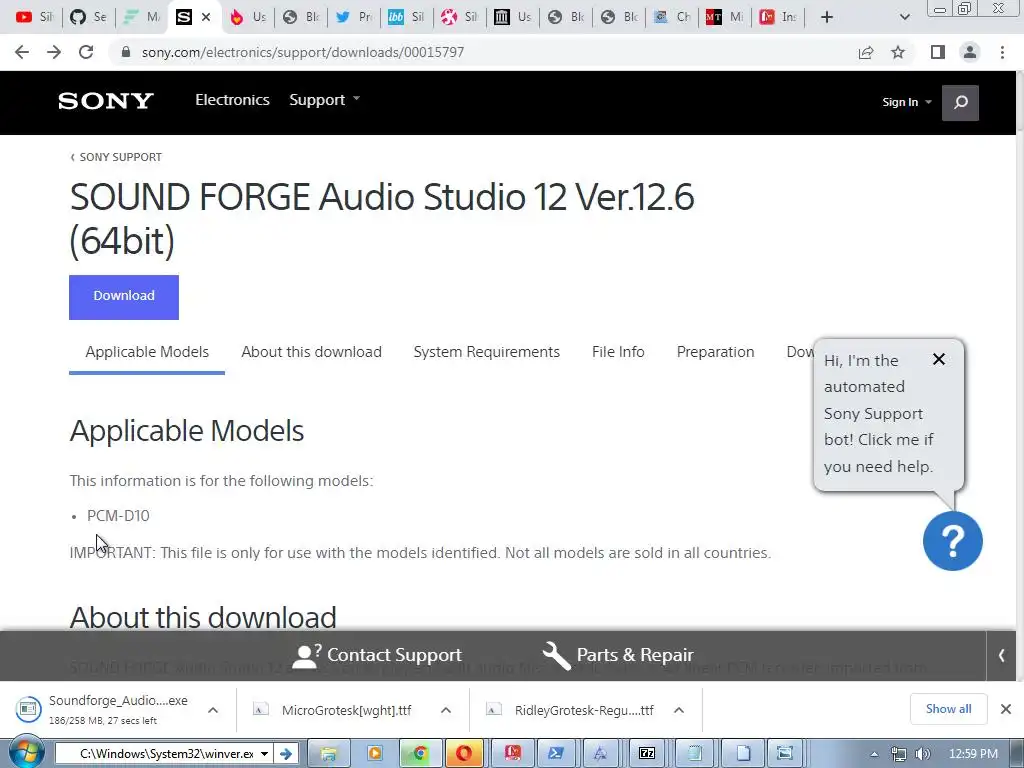Expand the Support navigation dropdown
The width and height of the screenshot is (1024, 768).
tap(324, 100)
